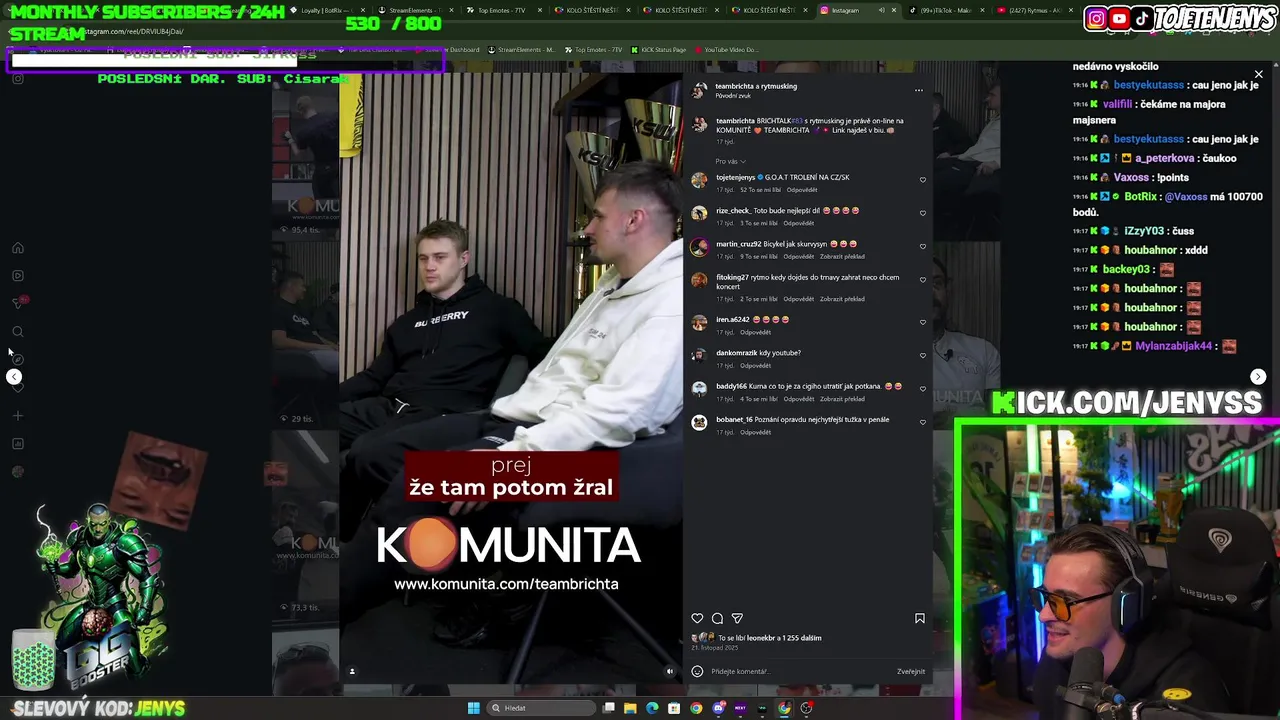Click 'Odpovědět' under tojetenjenys's comment
This screenshot has width=1280, height=720.
[801, 190]
